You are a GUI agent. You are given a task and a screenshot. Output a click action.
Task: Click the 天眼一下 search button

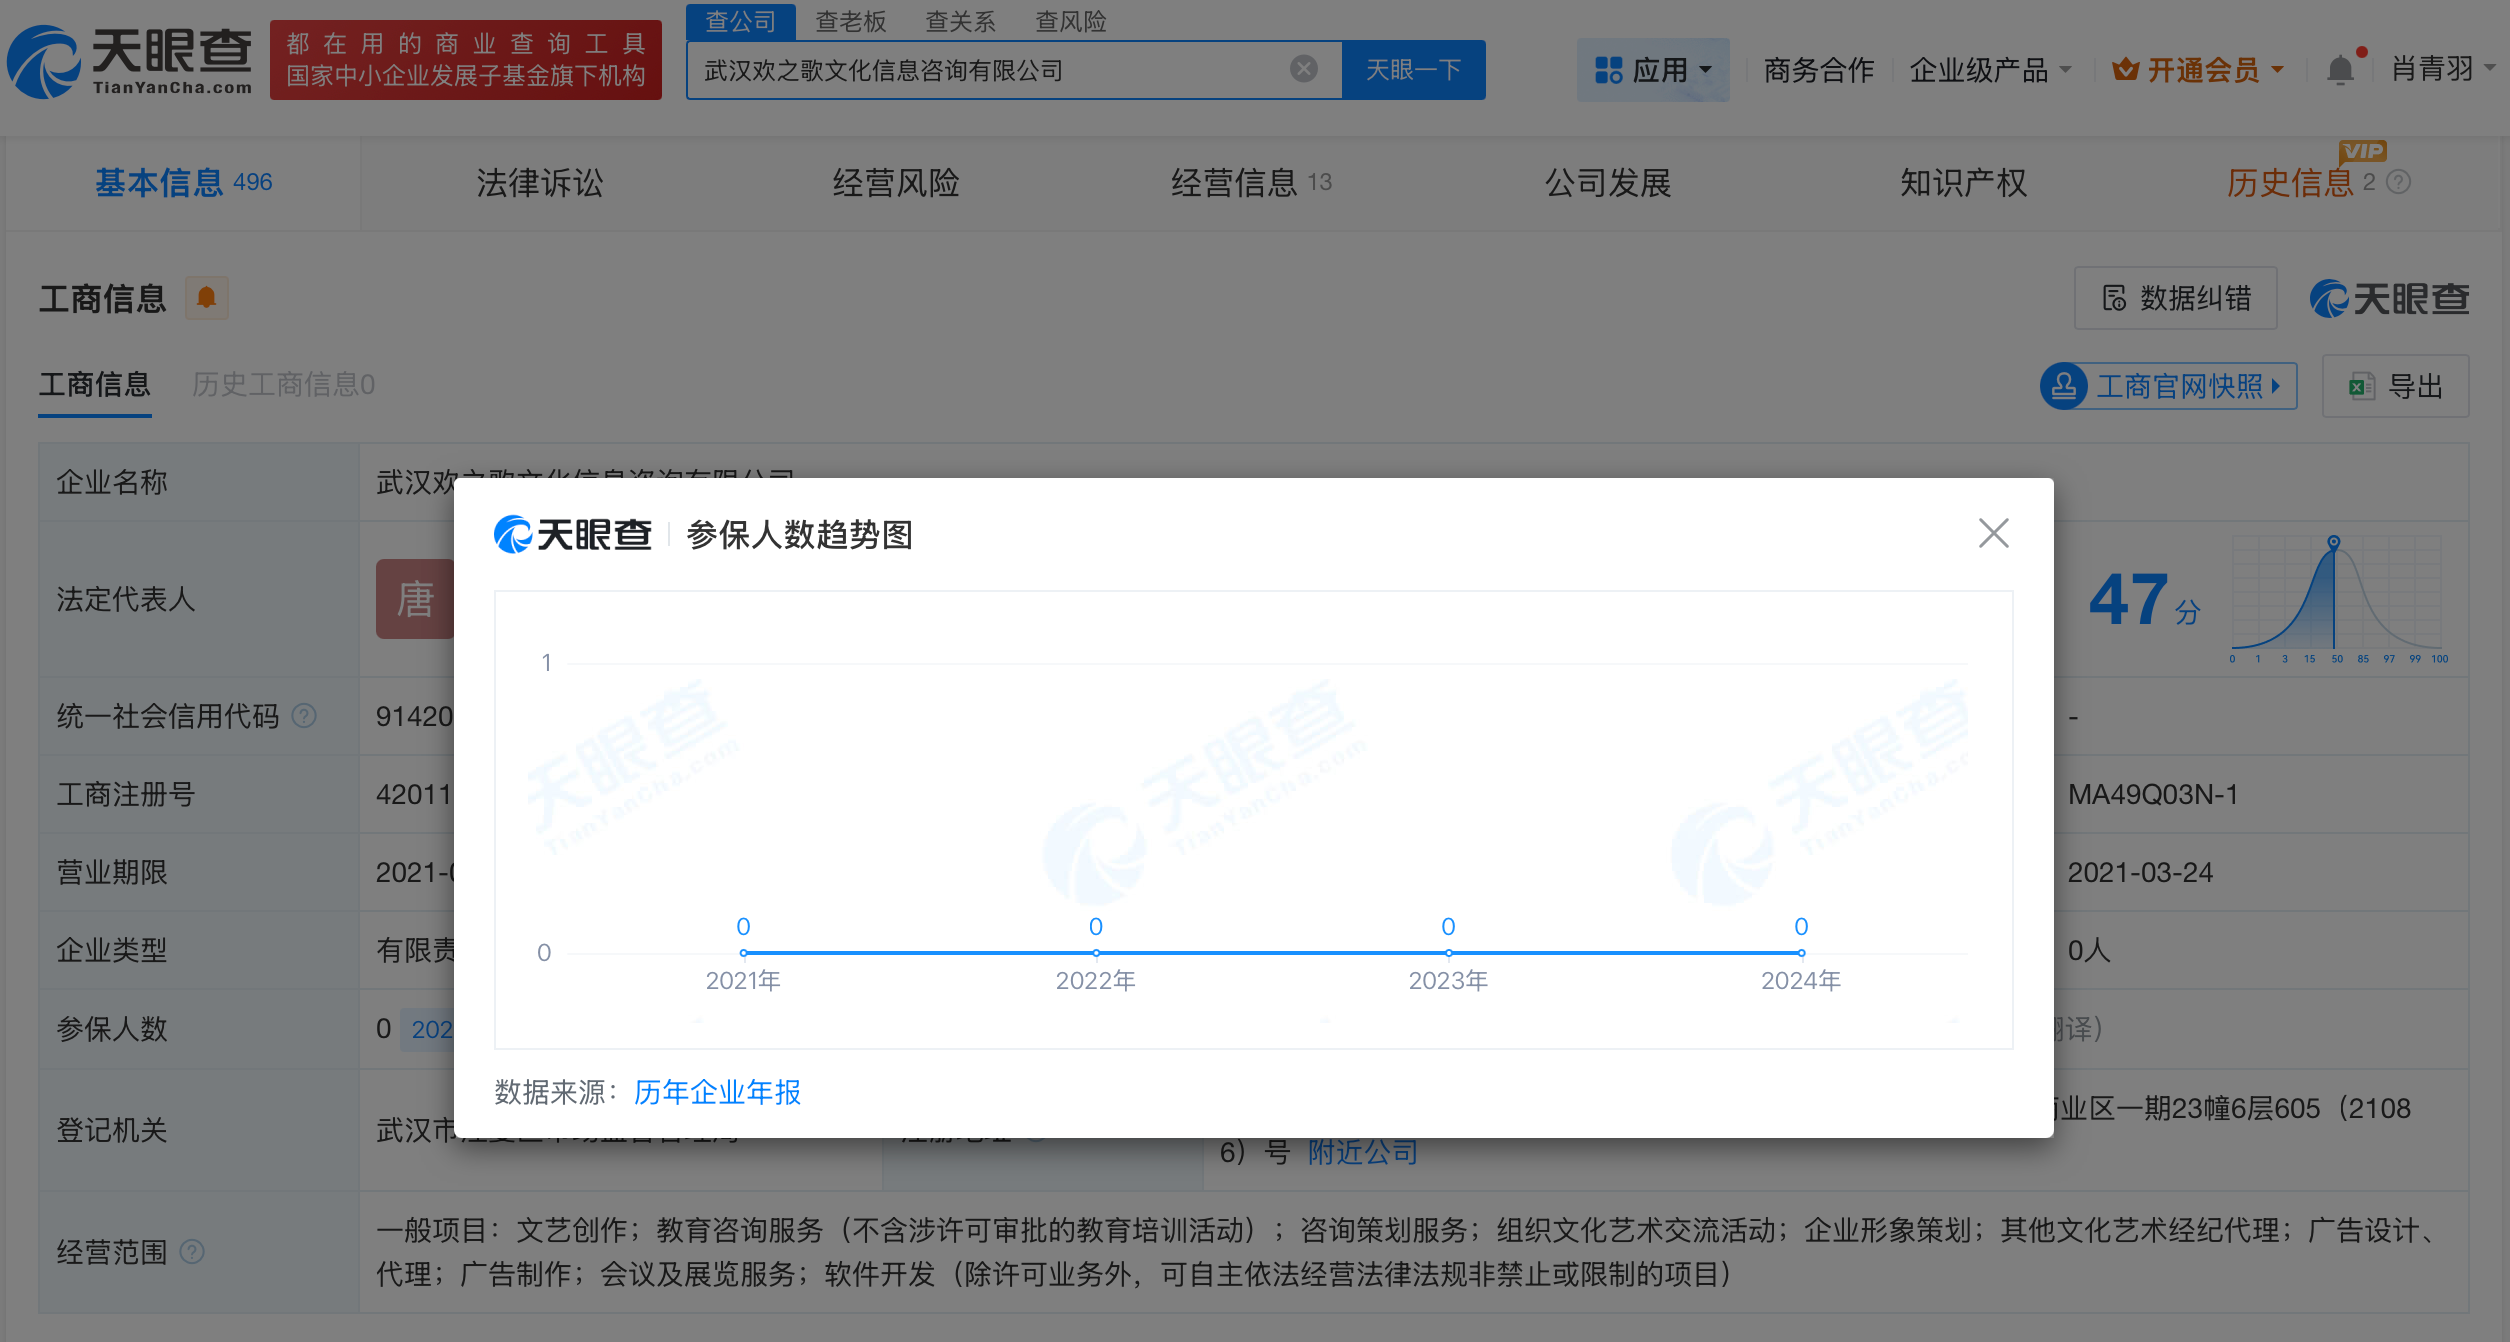click(x=1413, y=70)
